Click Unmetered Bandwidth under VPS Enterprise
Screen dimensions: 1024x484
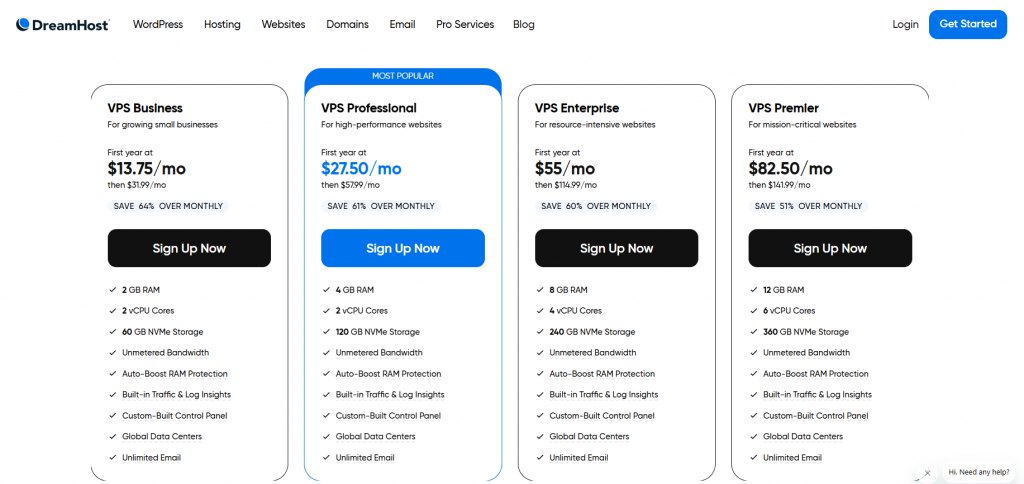[x=593, y=353]
